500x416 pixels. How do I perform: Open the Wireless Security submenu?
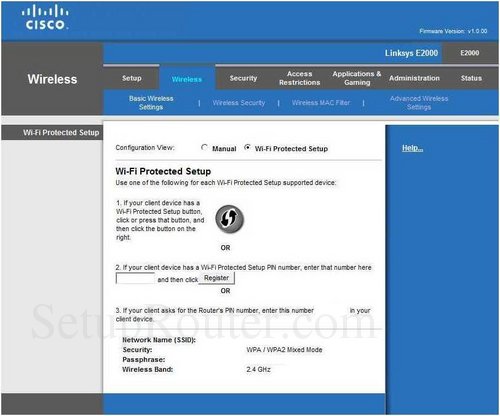click(239, 103)
